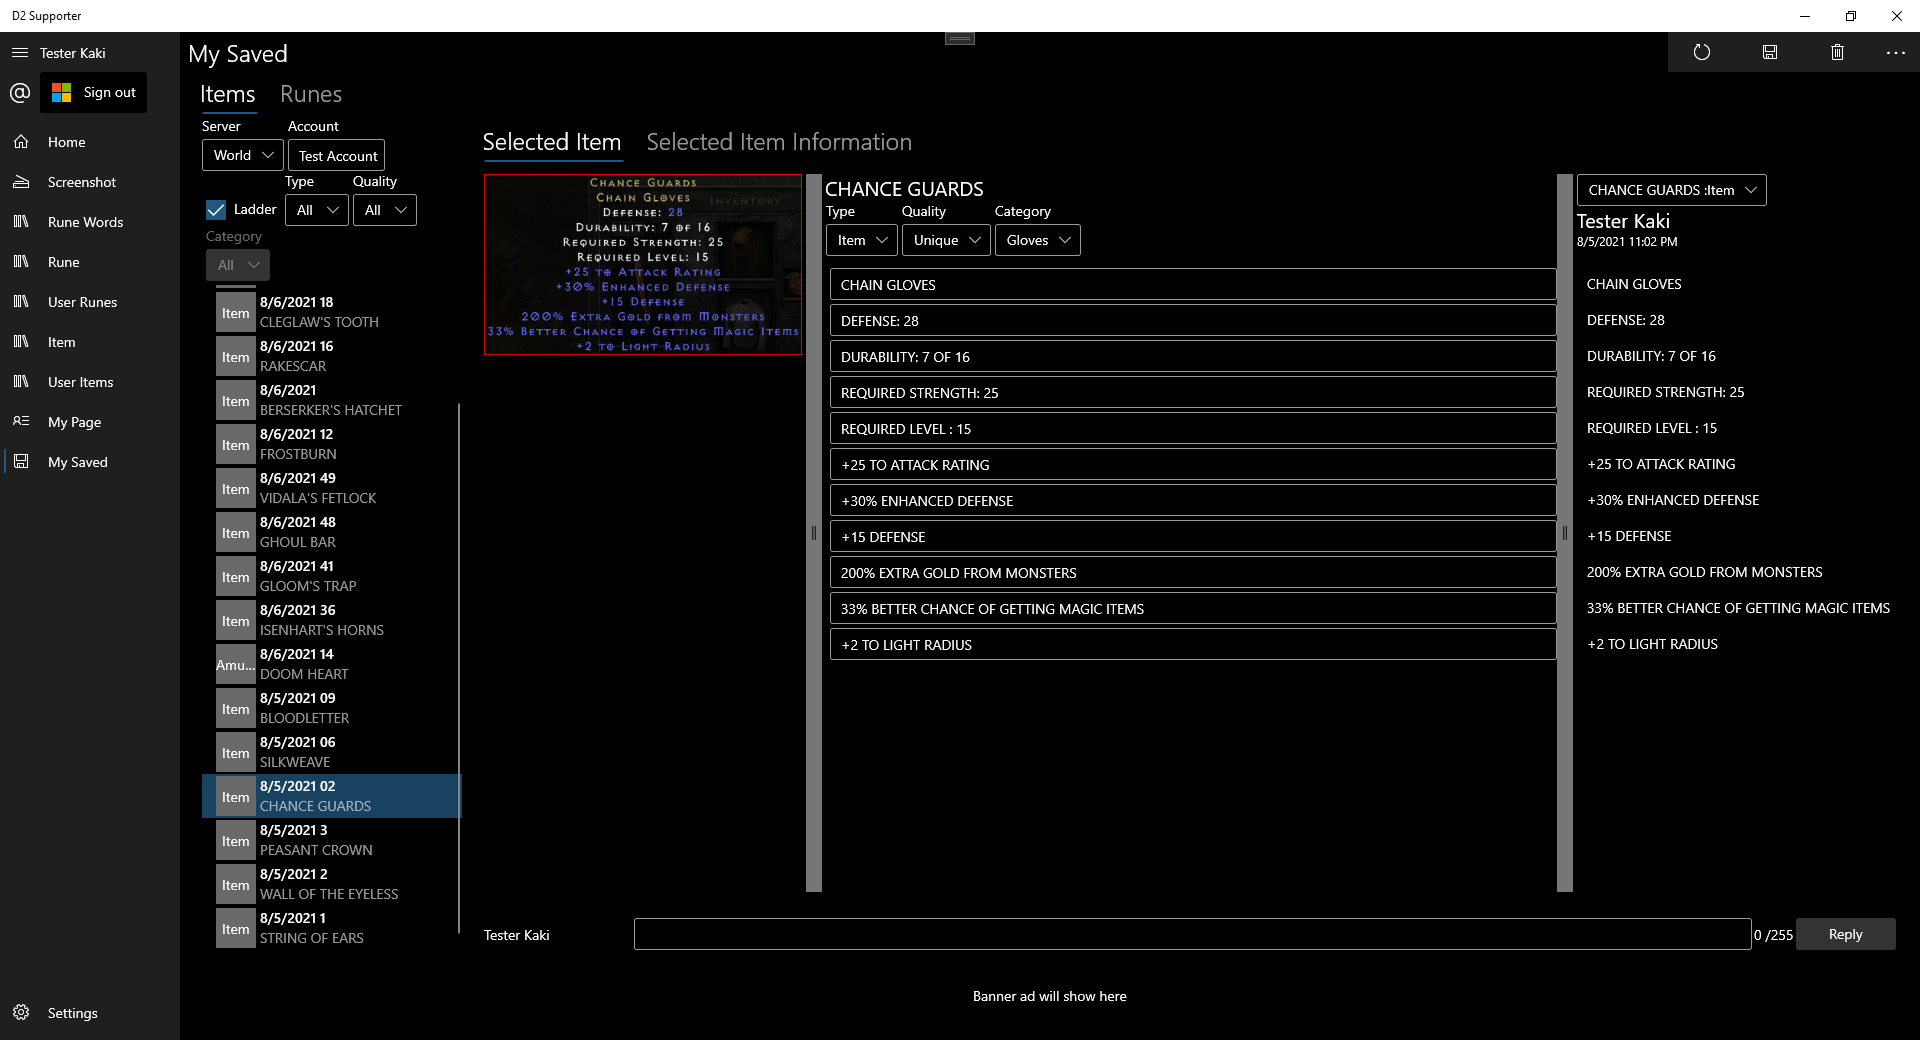1920x1040 pixels.
Task: Switch to the Items tab
Action: (x=228, y=94)
